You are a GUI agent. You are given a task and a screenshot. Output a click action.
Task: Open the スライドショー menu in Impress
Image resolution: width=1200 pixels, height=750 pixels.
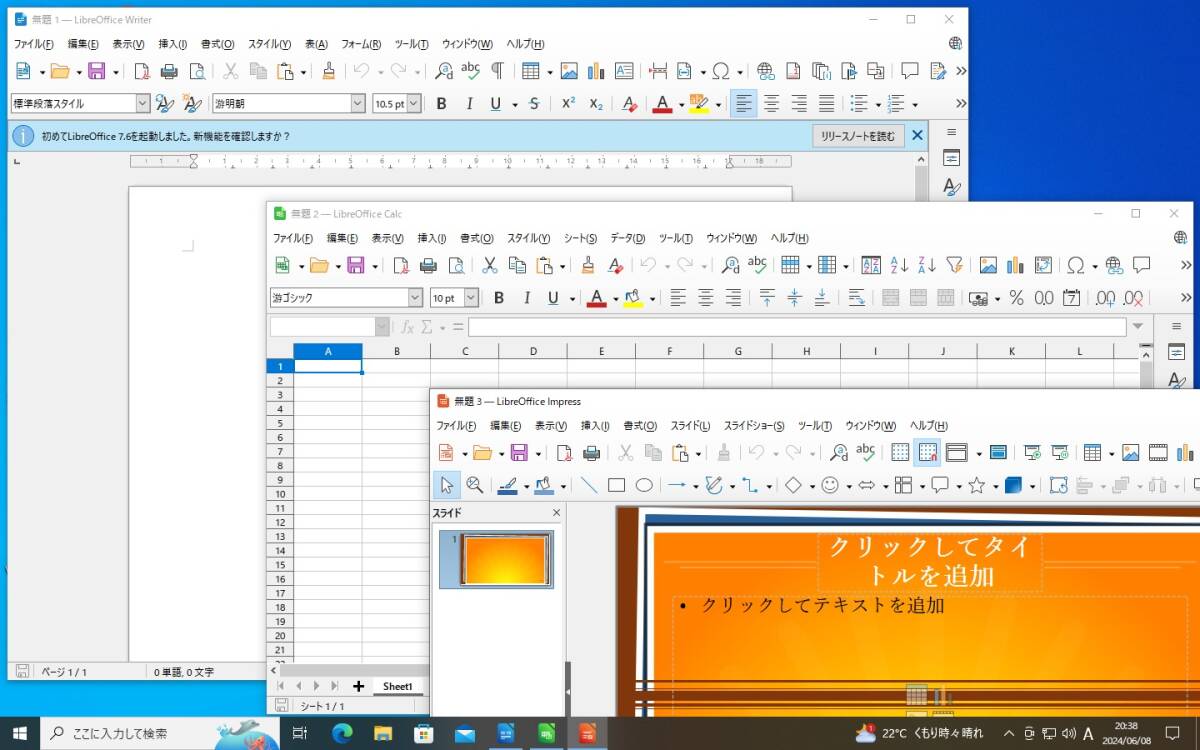point(754,426)
